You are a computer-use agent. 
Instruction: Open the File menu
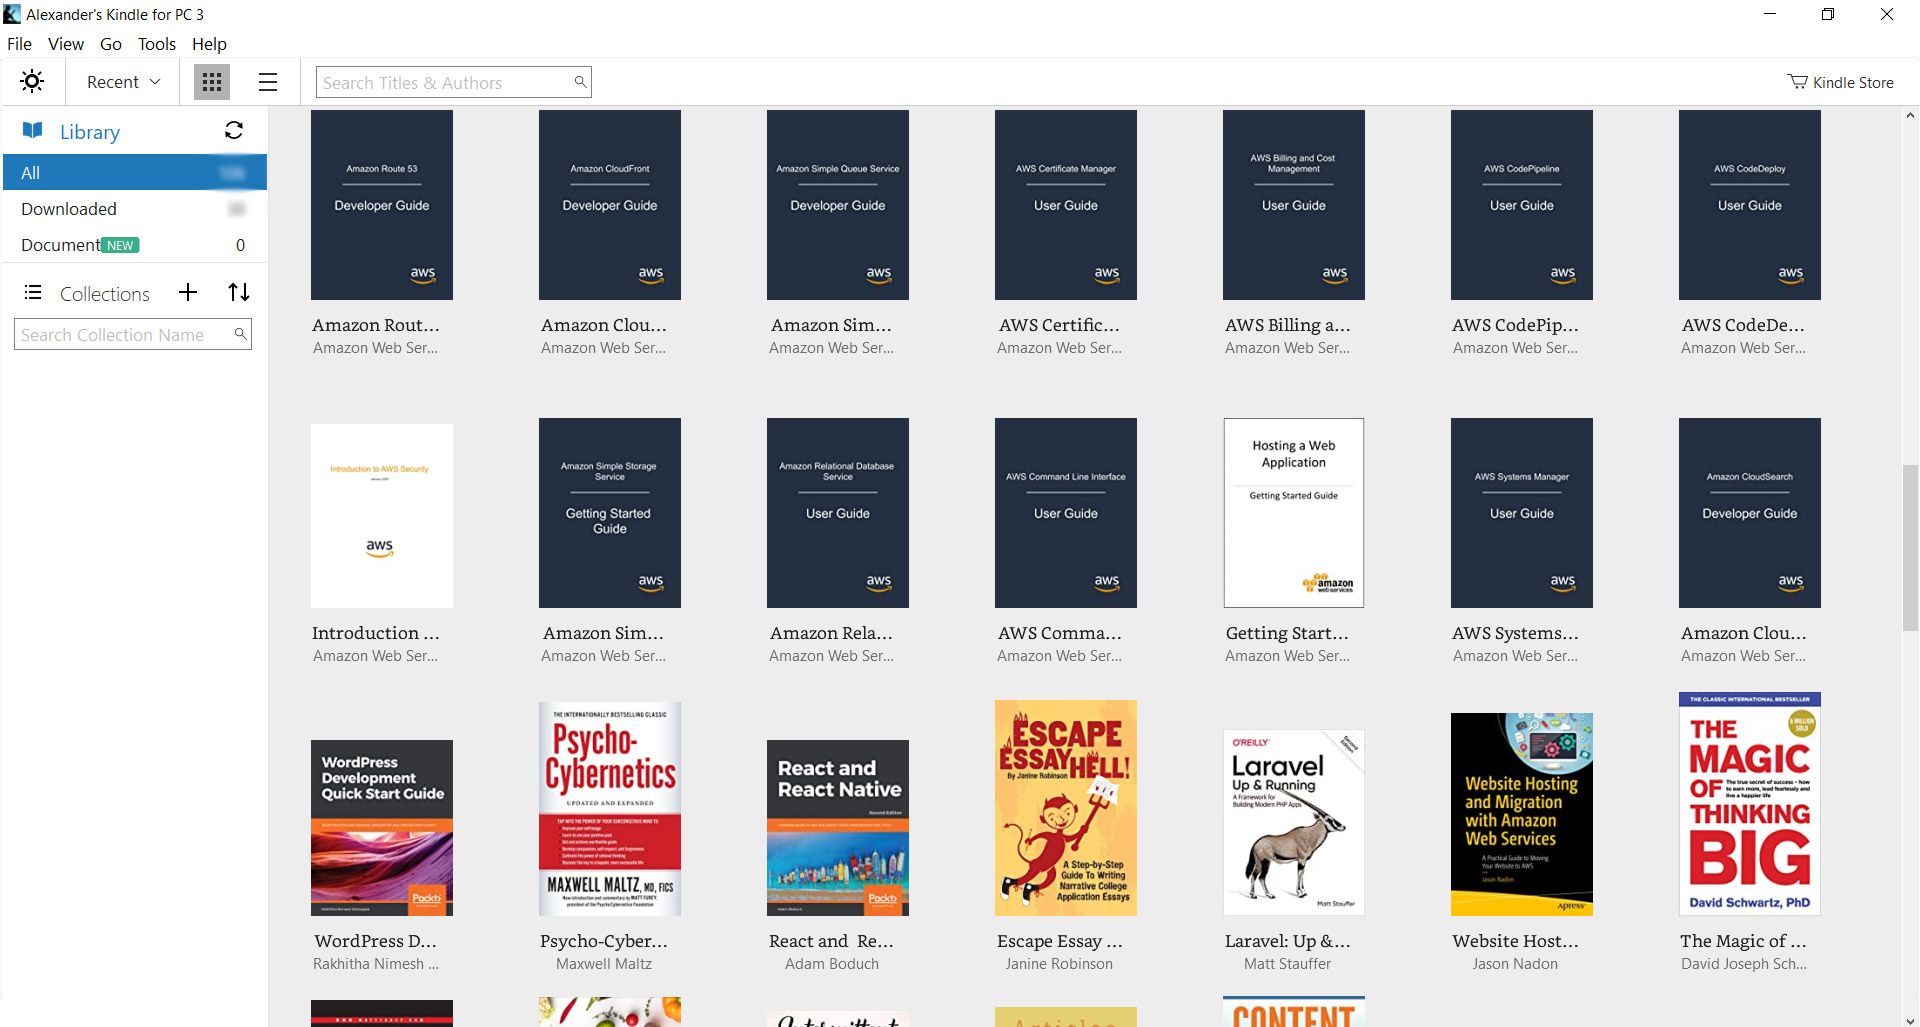pos(19,44)
